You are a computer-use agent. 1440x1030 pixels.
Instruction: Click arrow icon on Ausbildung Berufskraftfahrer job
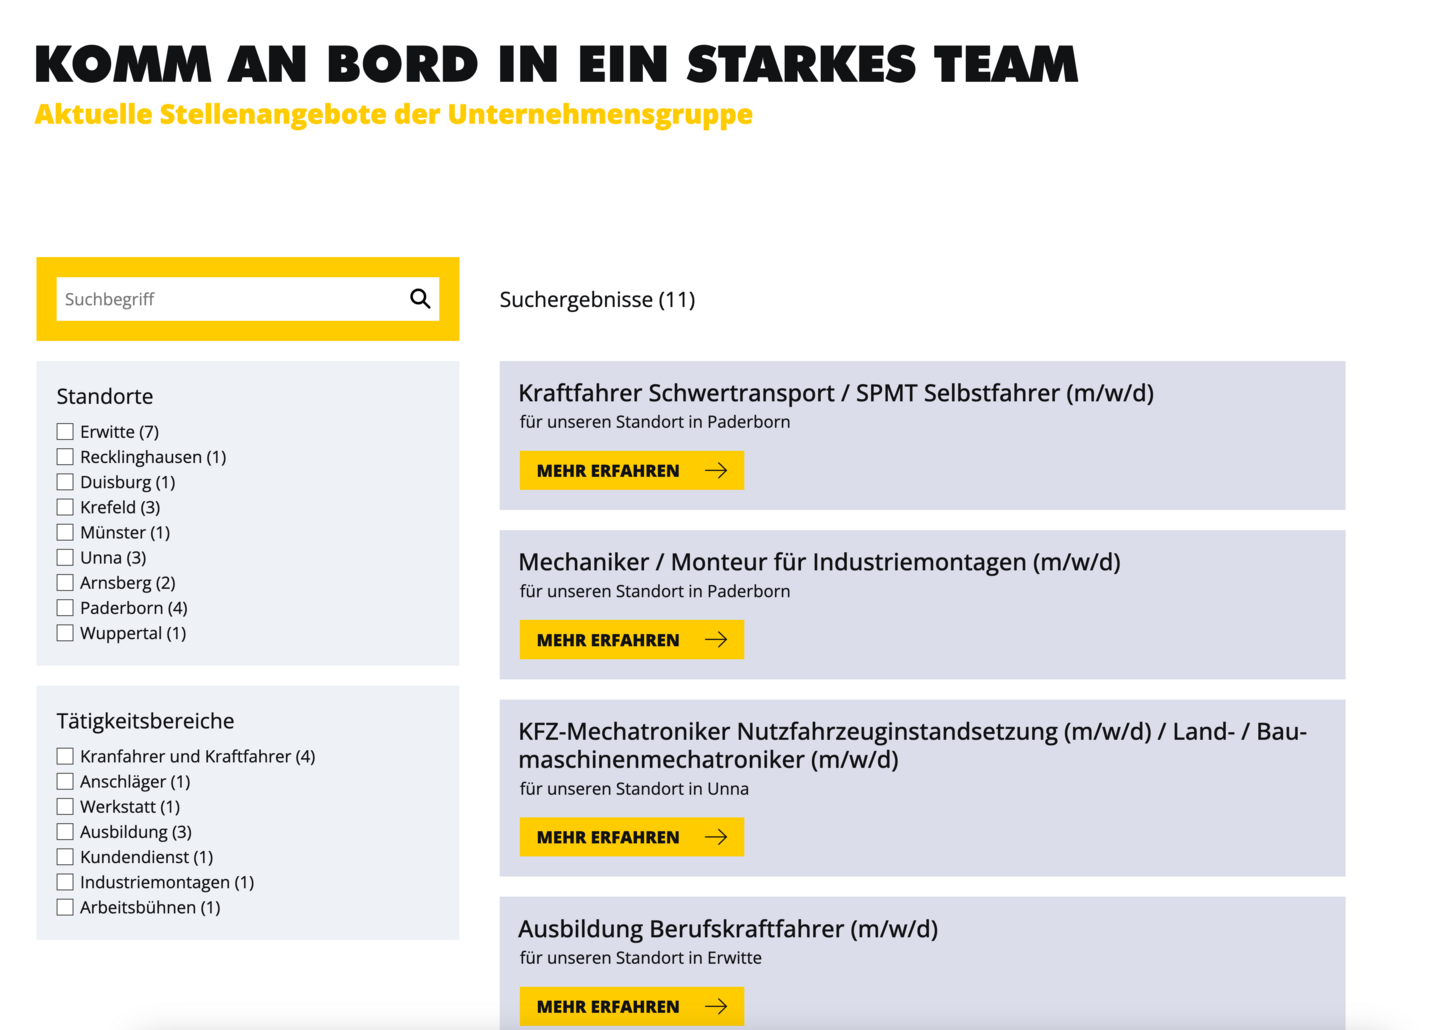[716, 1006]
